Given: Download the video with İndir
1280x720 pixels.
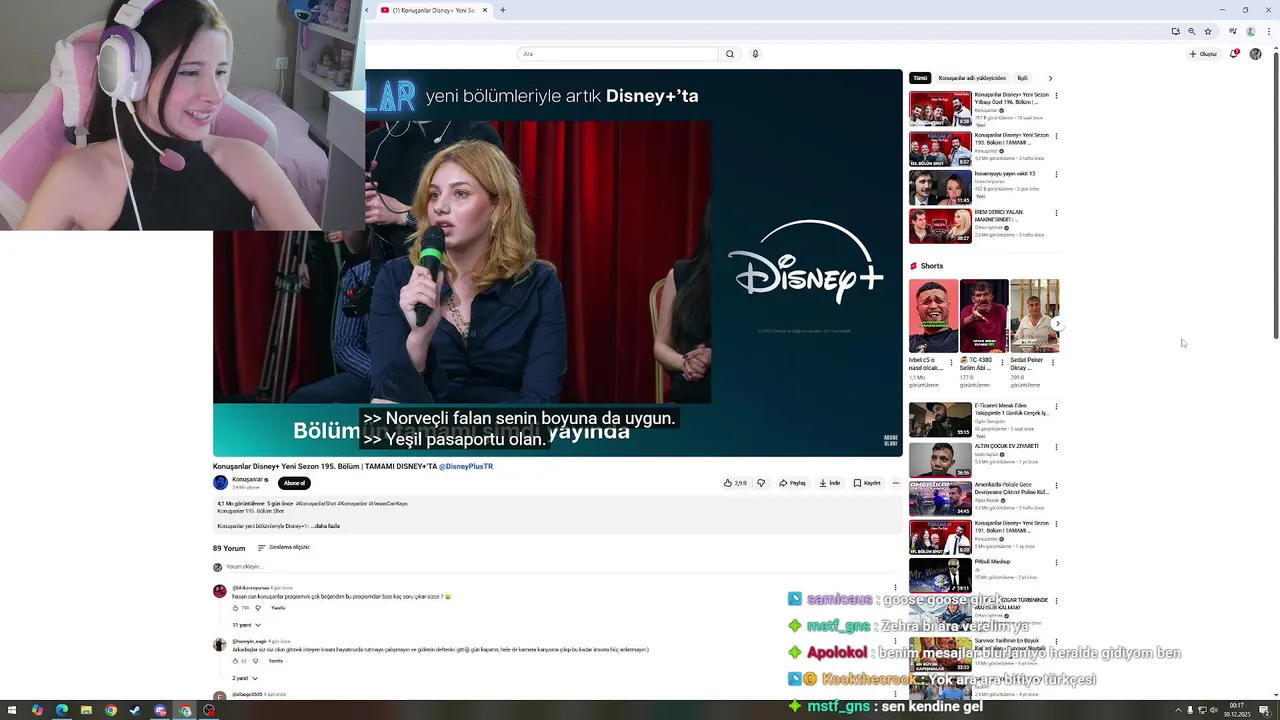Looking at the screenshot, I should click(830, 483).
